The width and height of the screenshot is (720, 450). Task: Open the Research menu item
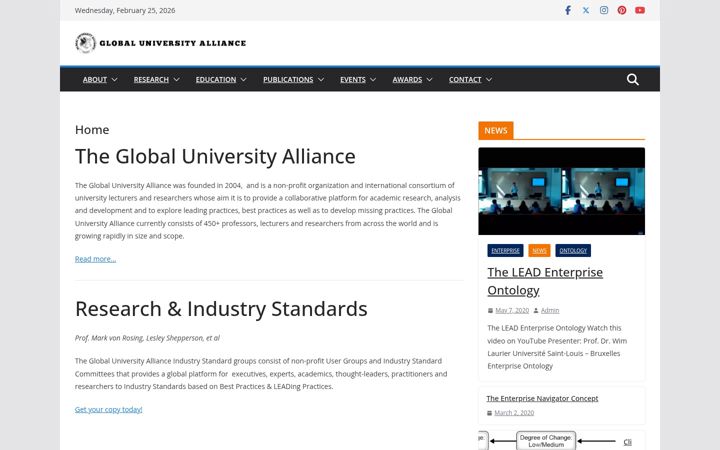(151, 79)
